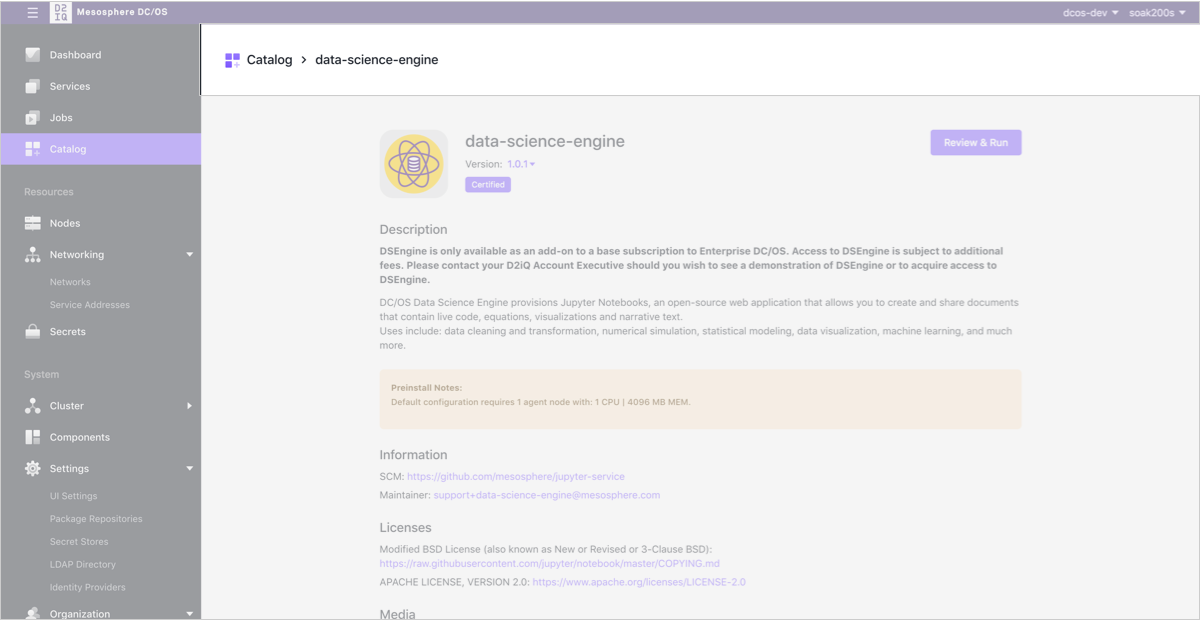The image size is (1200, 620).
Task: Open the Service Addresses submenu item
Action: tap(90, 305)
